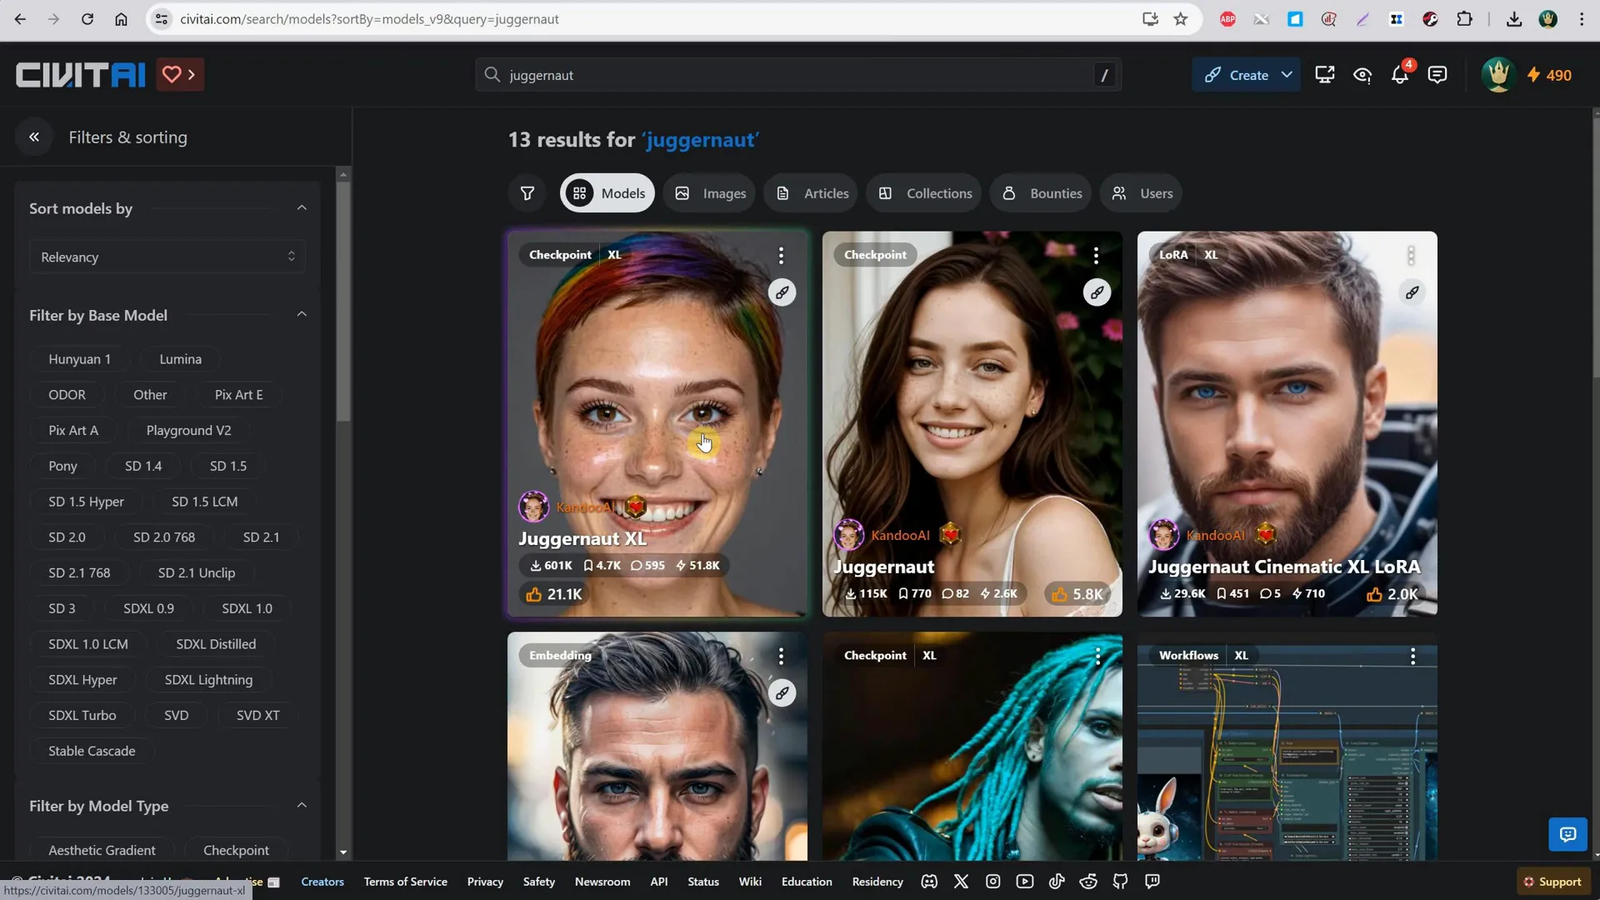
Task: Toggle the SDXL 1.0 base model filter
Action: (x=247, y=608)
